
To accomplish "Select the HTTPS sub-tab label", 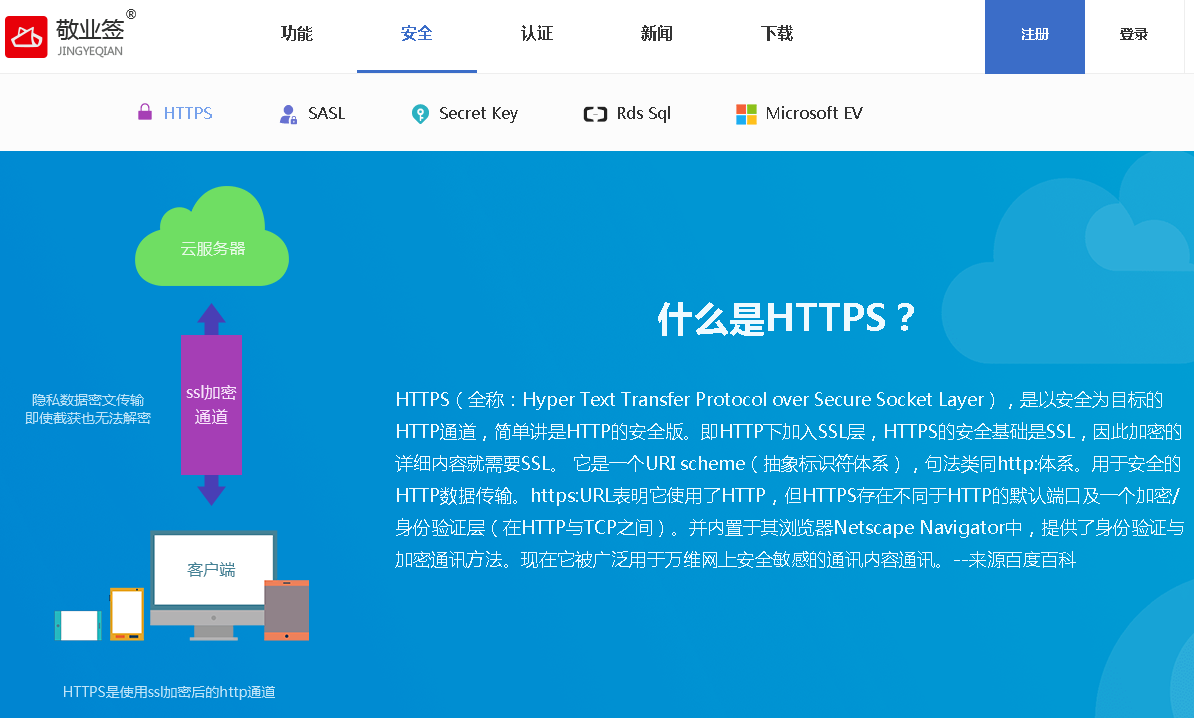I will [x=188, y=113].
